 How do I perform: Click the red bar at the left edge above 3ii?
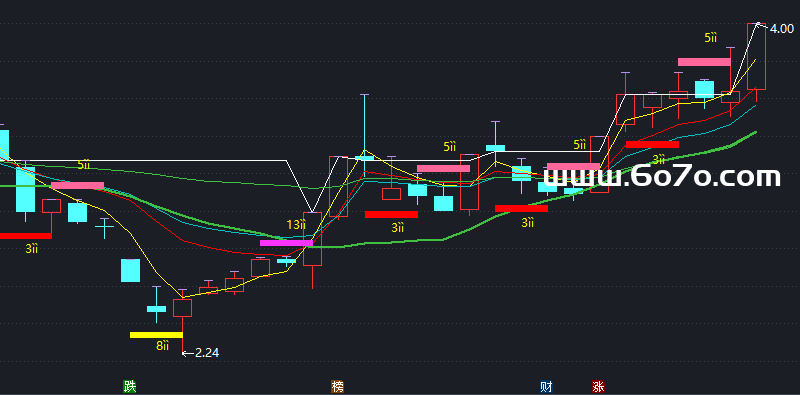(x=26, y=236)
